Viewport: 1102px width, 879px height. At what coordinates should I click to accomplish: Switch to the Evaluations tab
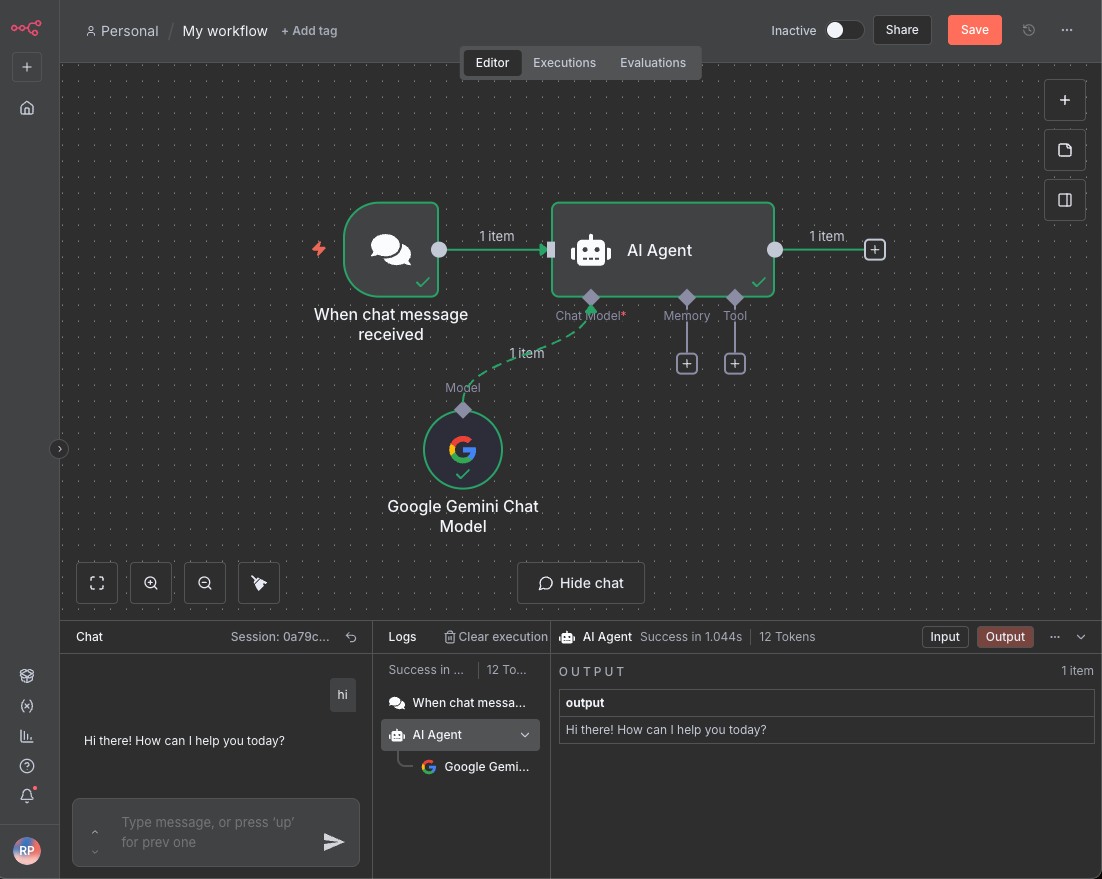pyautogui.click(x=652, y=62)
